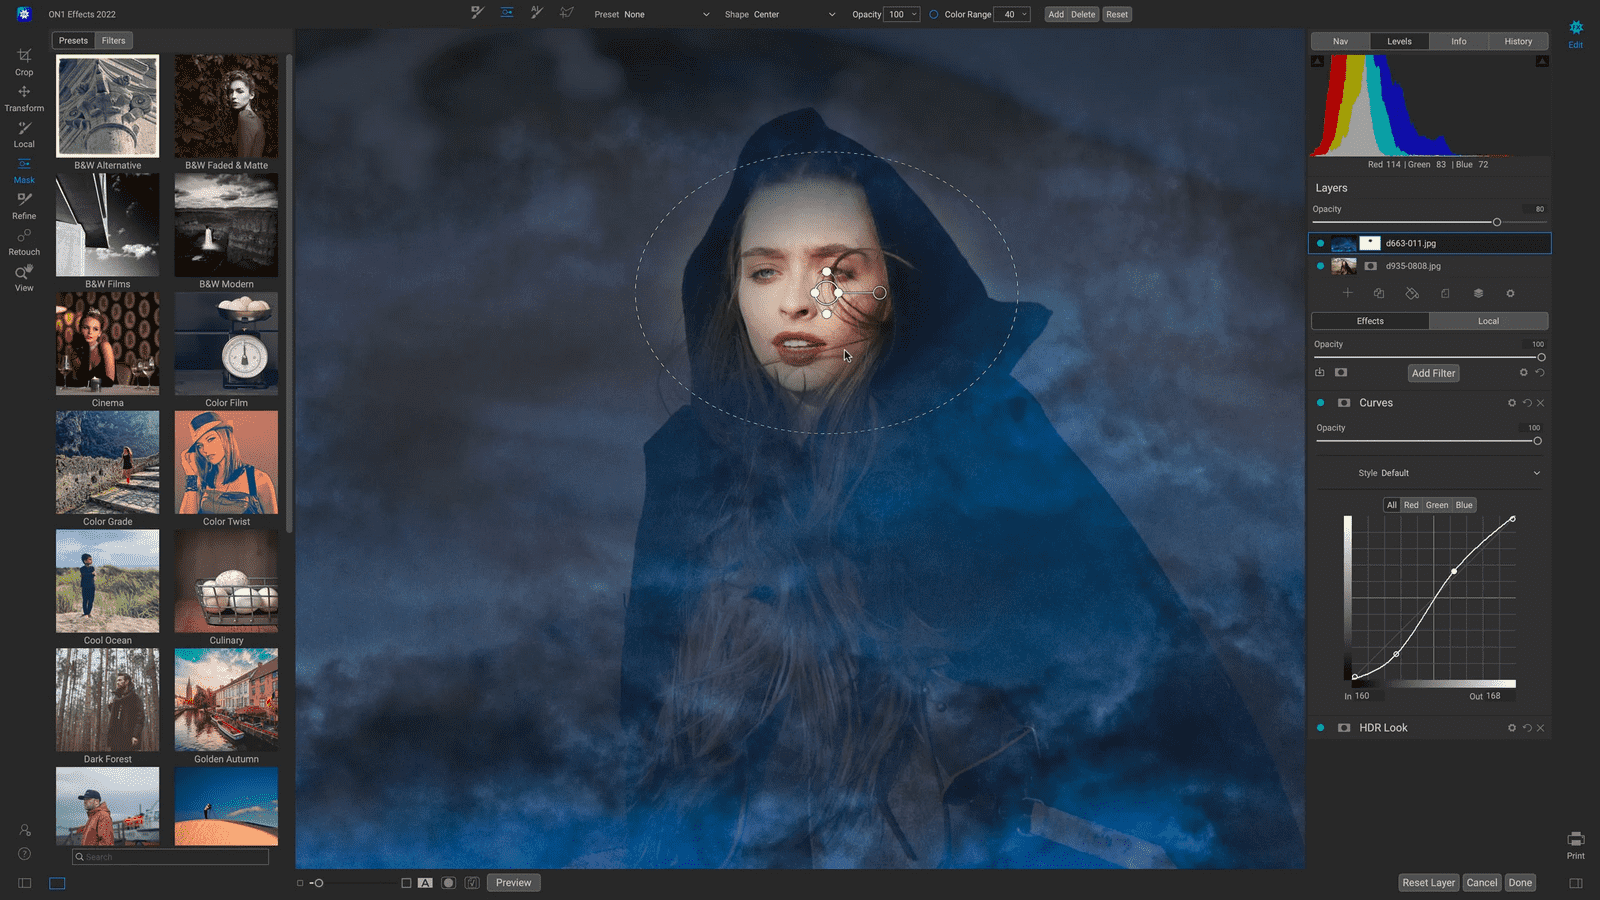Click the Add Filter button
The height and width of the screenshot is (900, 1600).
pyautogui.click(x=1433, y=373)
